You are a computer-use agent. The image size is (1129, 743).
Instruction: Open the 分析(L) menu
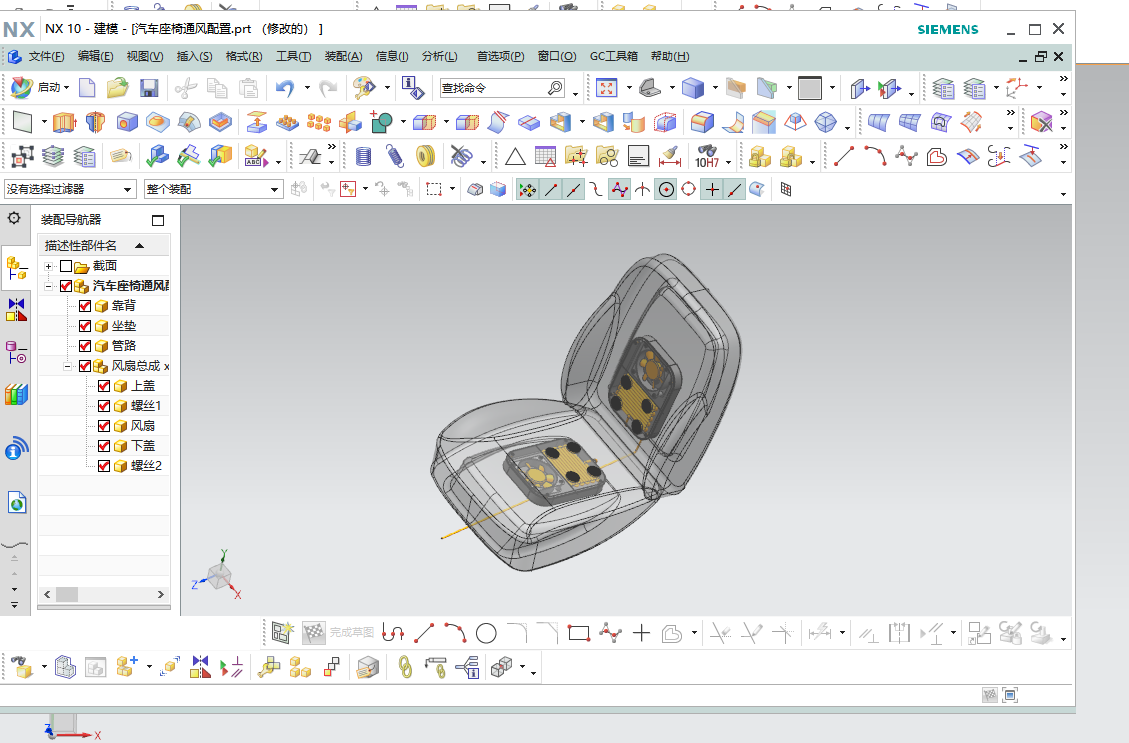pyautogui.click(x=439, y=56)
